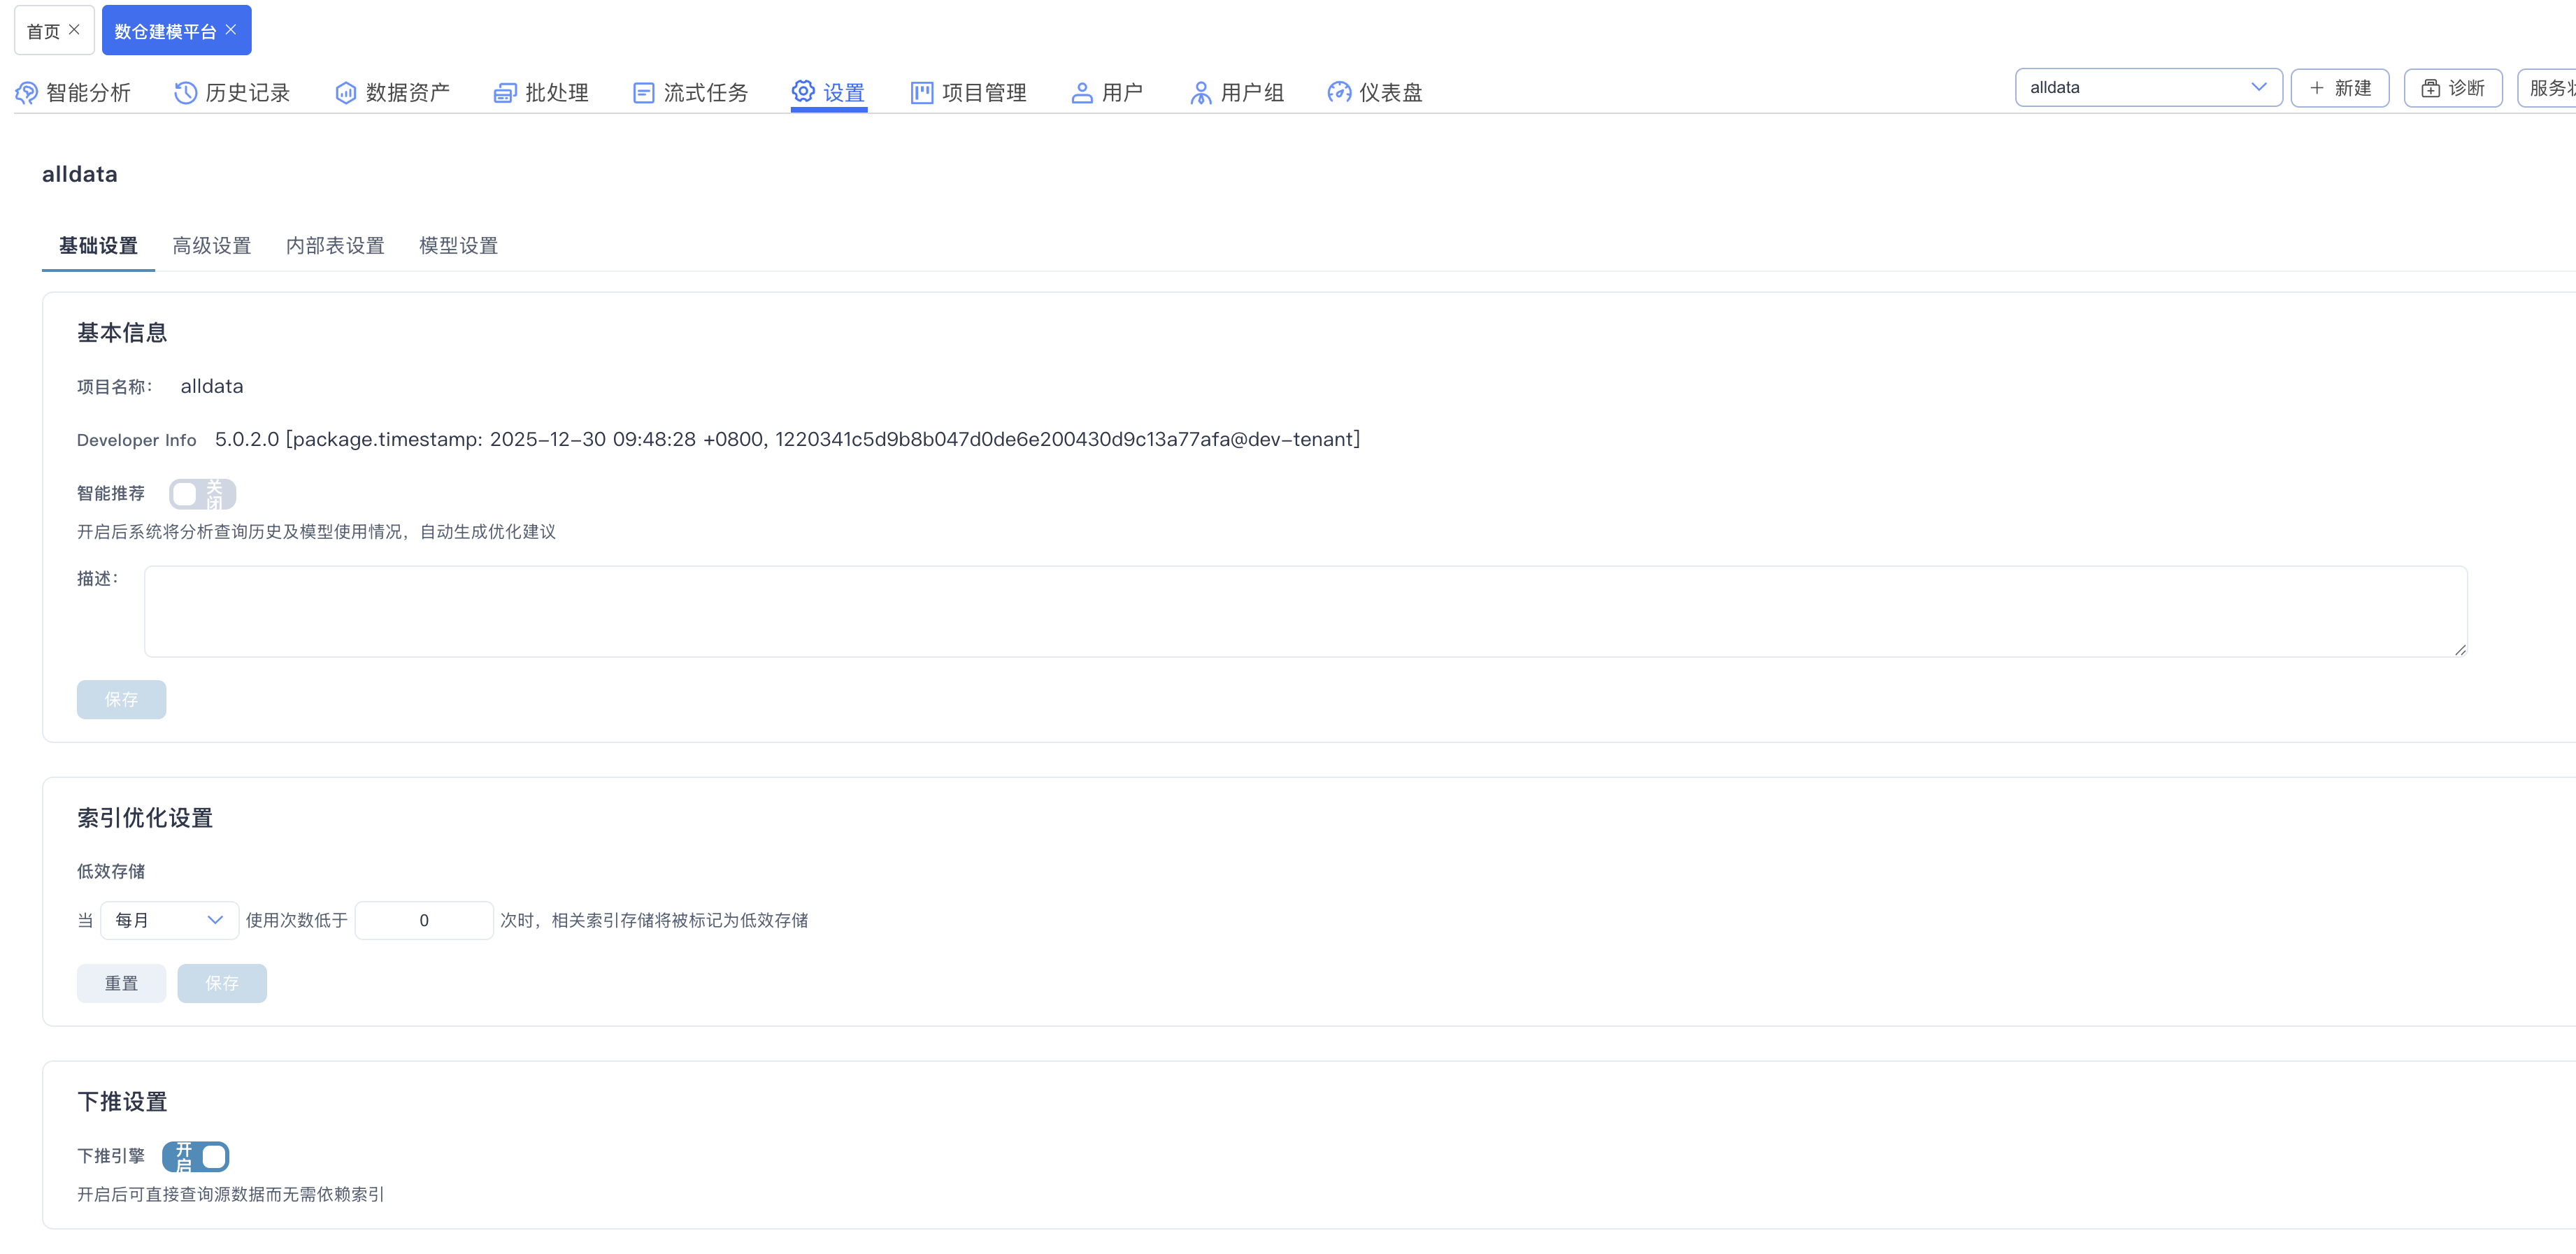Open the 每月 frequency dropdown
Screen dimensions: 2576x1254
169,920
